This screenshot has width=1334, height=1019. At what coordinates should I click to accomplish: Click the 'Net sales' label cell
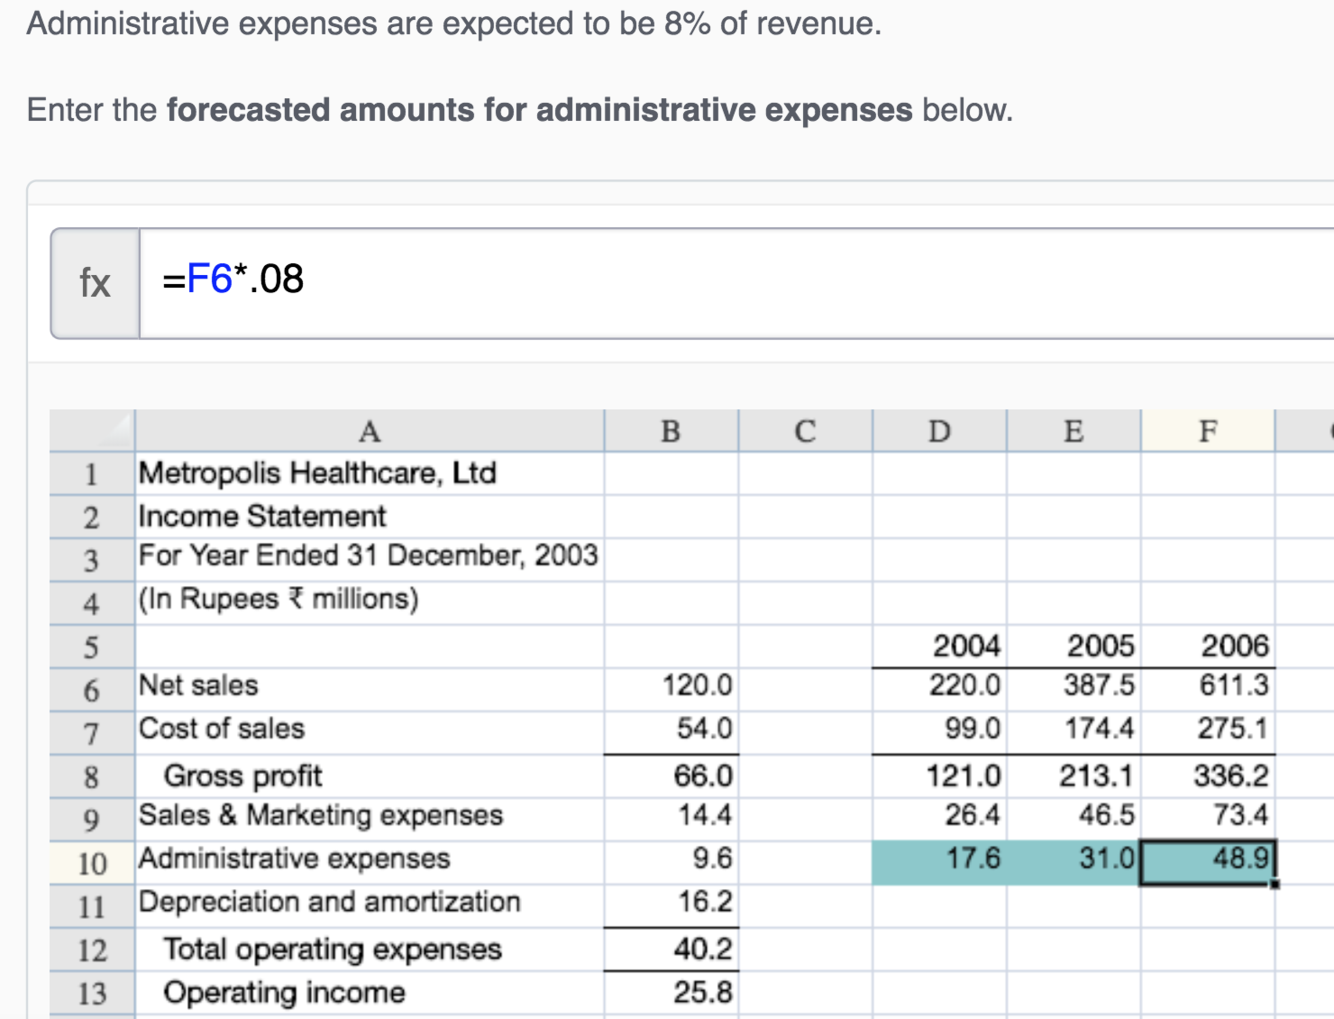click(x=369, y=689)
